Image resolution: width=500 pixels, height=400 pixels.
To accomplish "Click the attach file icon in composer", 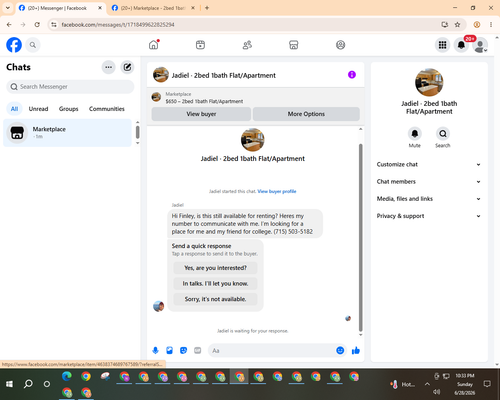I will point(169,350).
